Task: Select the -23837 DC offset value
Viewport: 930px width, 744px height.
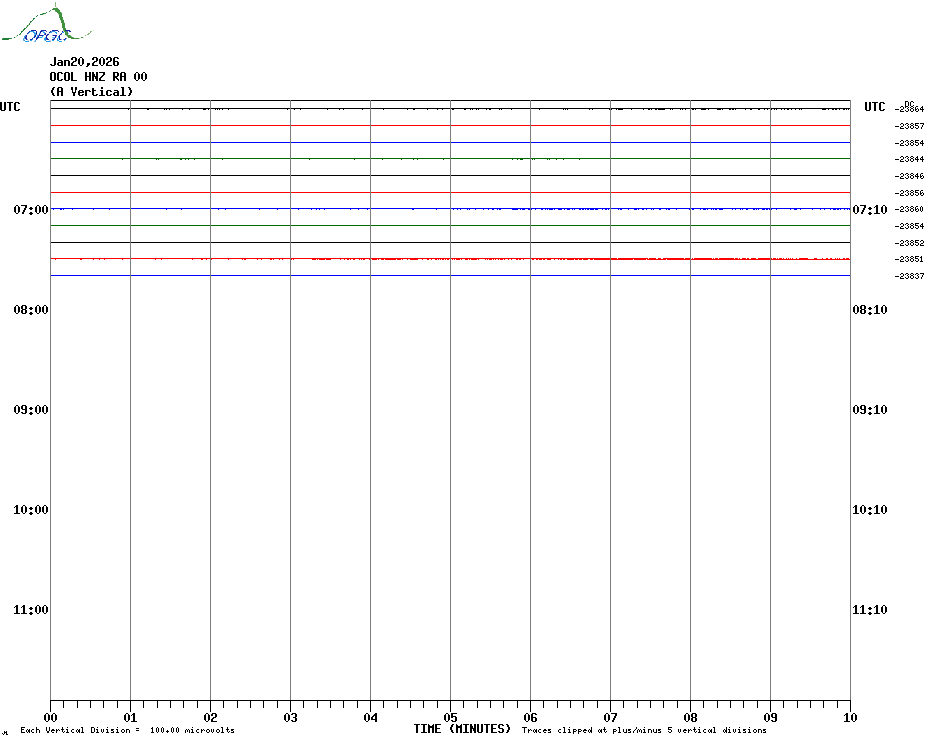Action: pos(910,276)
